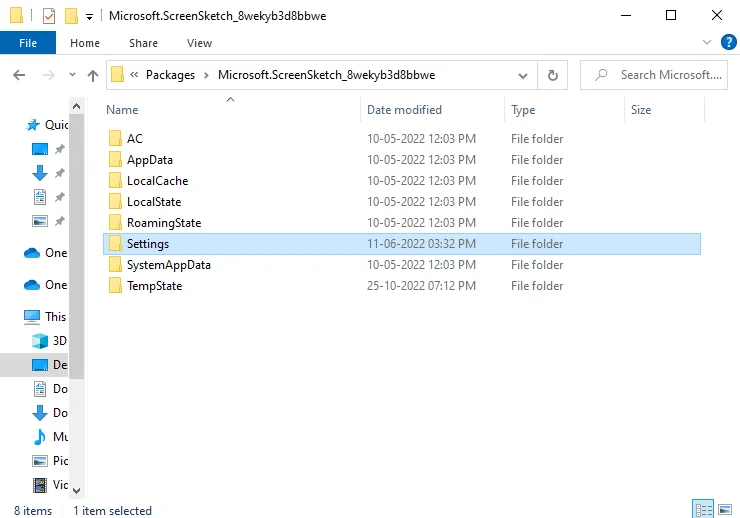740x518 pixels.
Task: Click the Settings folder date 11-06-2022
Action: pyautogui.click(x=421, y=244)
